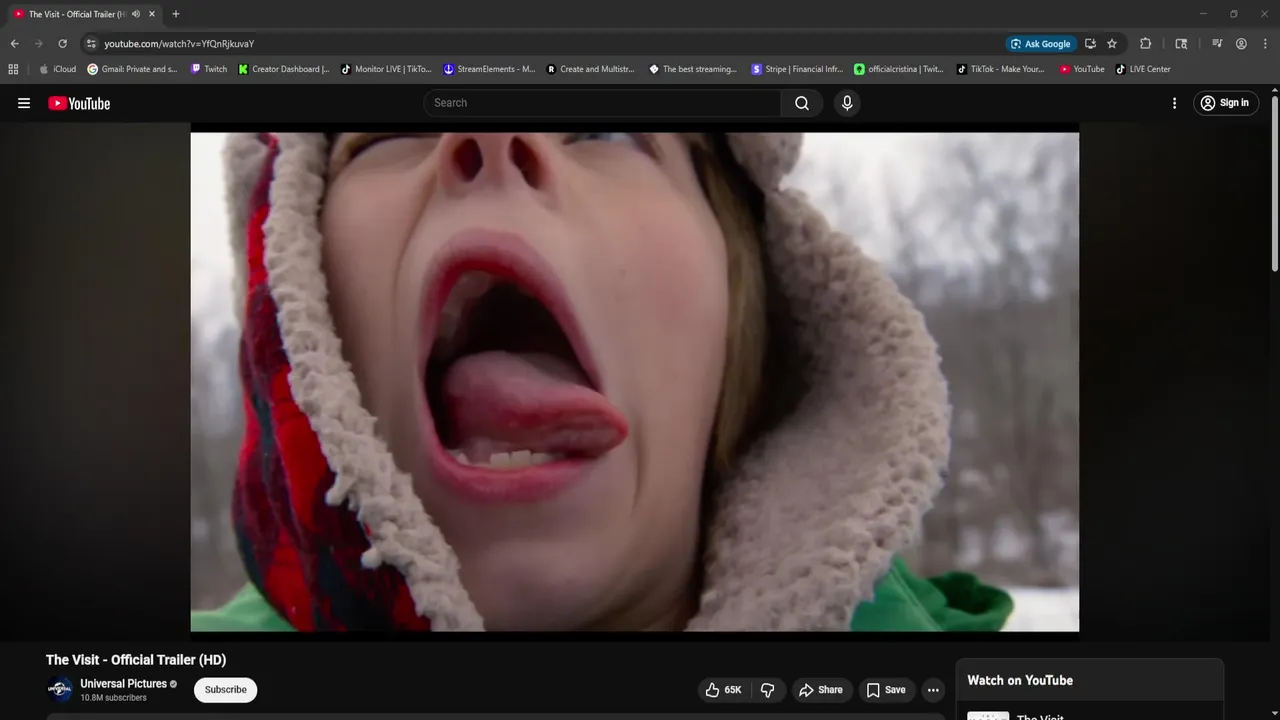Screen dimensions: 1280x720
Task: Select The Visit - Official Trailer tab
Action: [84, 14]
